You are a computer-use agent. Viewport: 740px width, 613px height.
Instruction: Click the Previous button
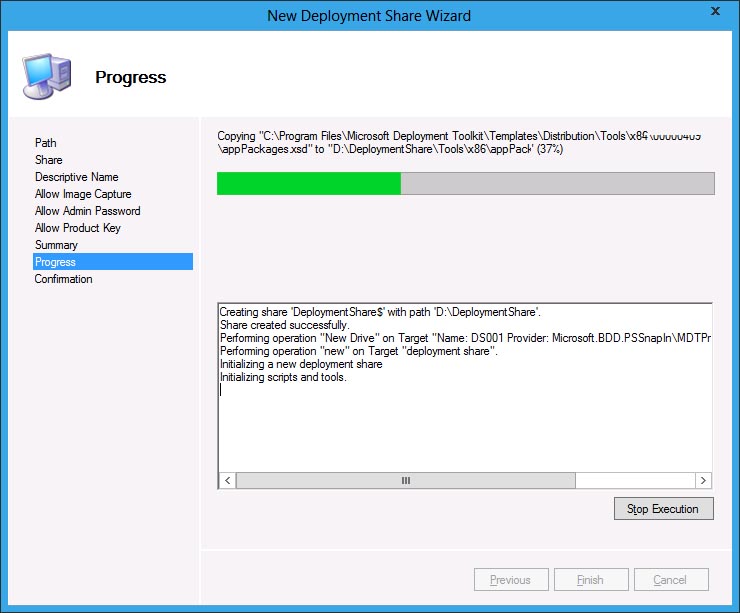click(x=510, y=580)
